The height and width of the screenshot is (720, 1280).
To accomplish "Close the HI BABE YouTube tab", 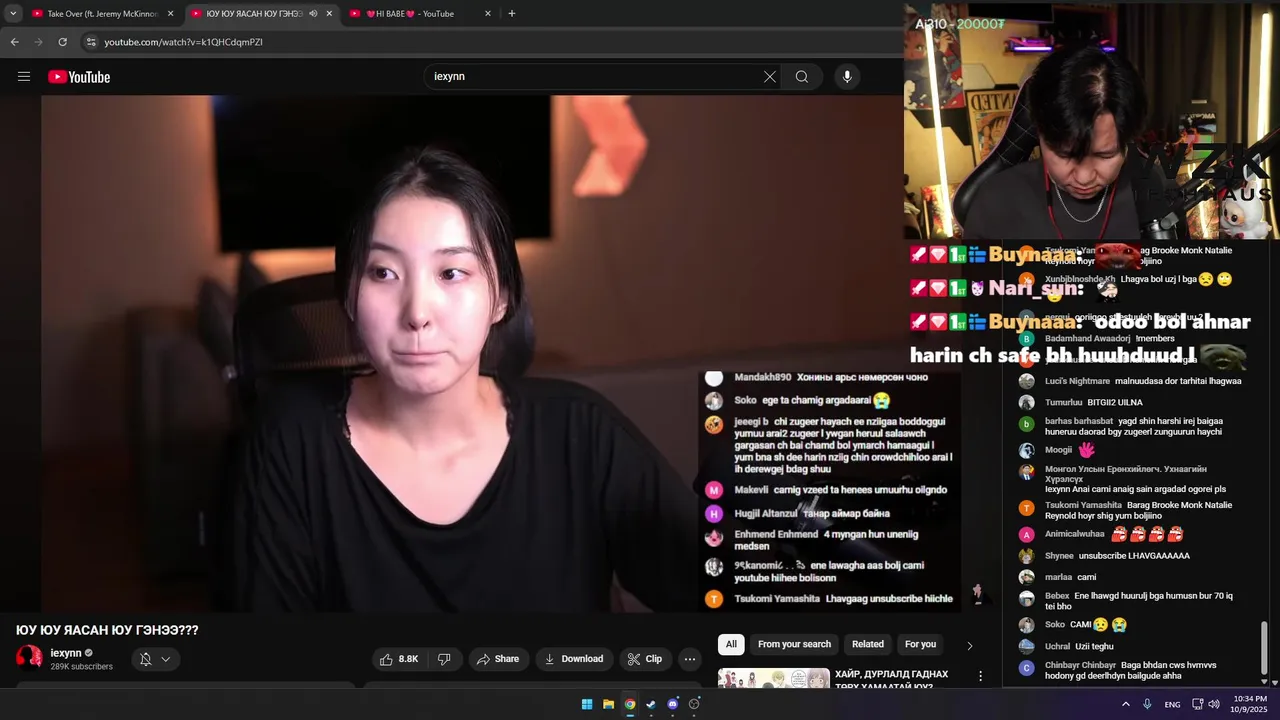I will pos(488,14).
